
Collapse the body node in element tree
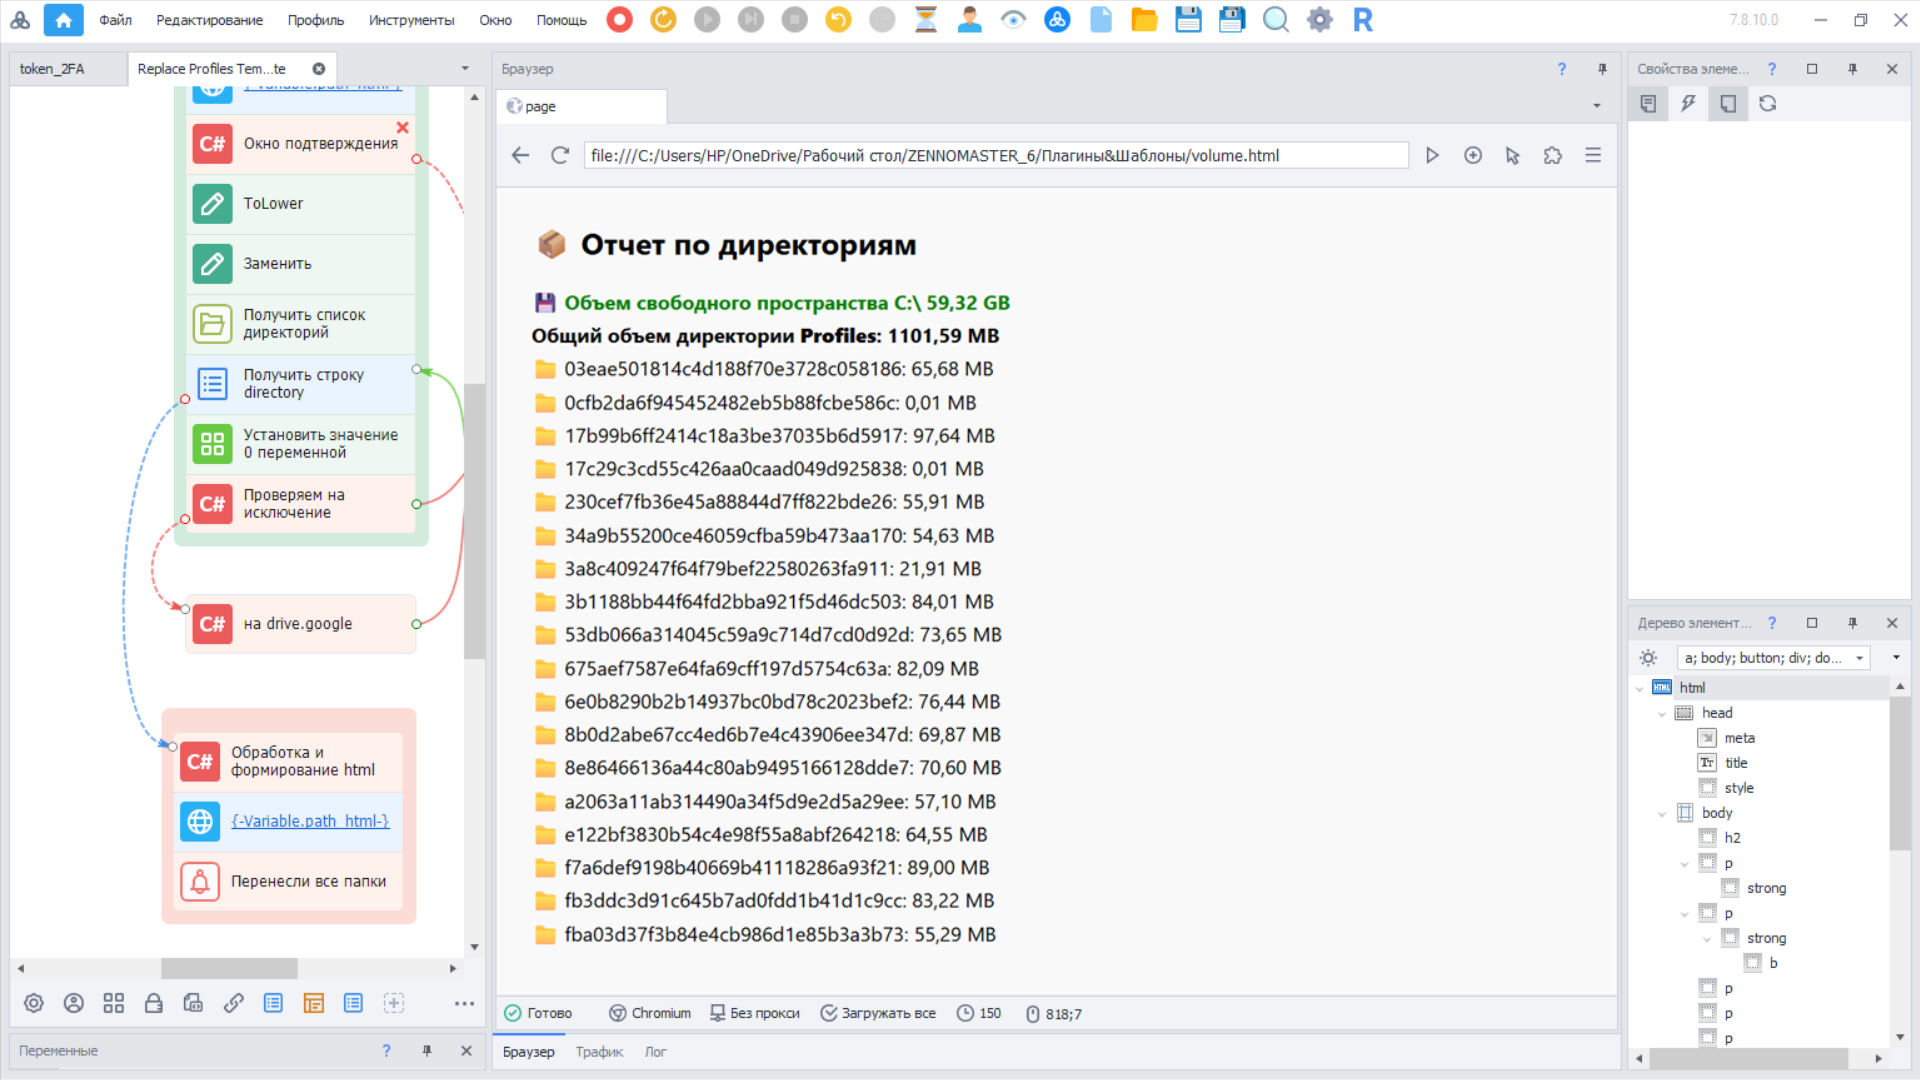click(x=1662, y=813)
